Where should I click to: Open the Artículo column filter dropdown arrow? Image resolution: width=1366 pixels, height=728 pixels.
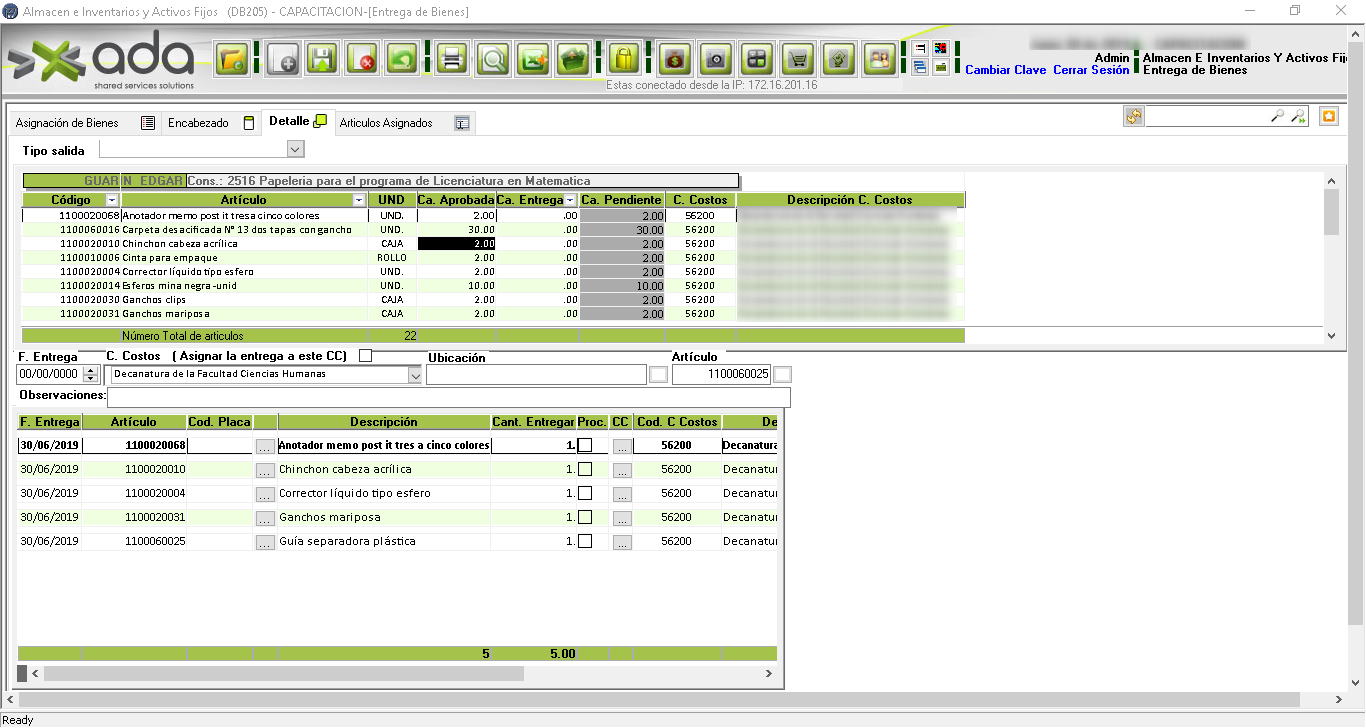[x=359, y=201]
